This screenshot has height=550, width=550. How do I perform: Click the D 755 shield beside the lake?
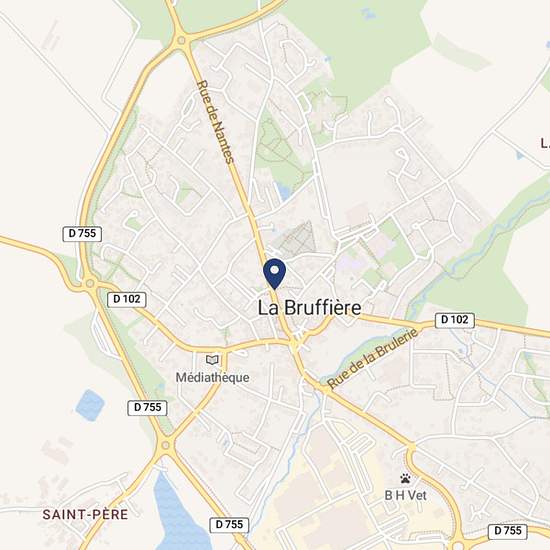click(229, 525)
